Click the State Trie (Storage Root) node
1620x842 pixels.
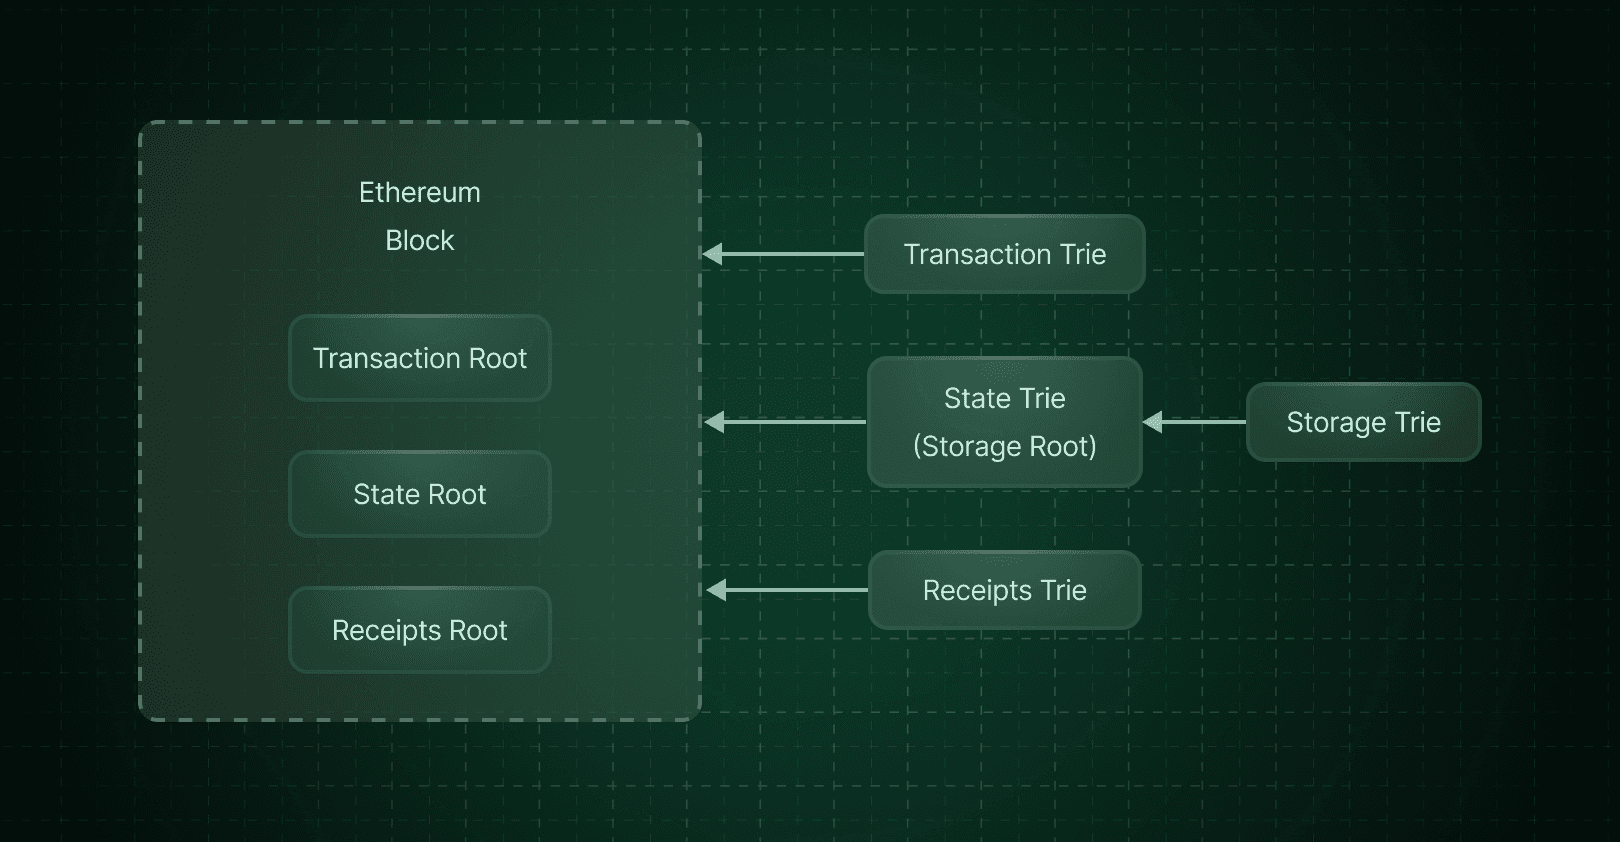click(1005, 422)
